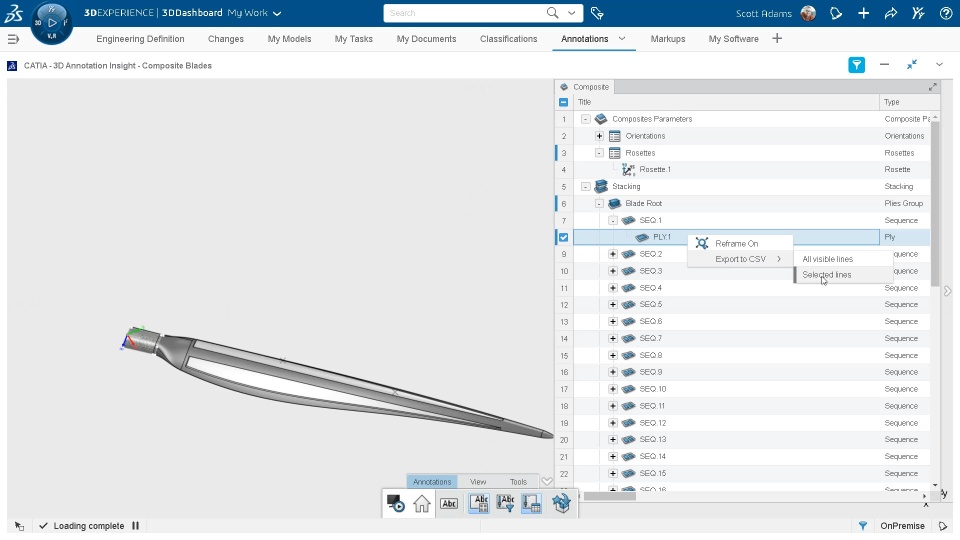The image size is (960, 540).
Task: Uncheck the PLY.1 row checkbox
Action: 563,237
